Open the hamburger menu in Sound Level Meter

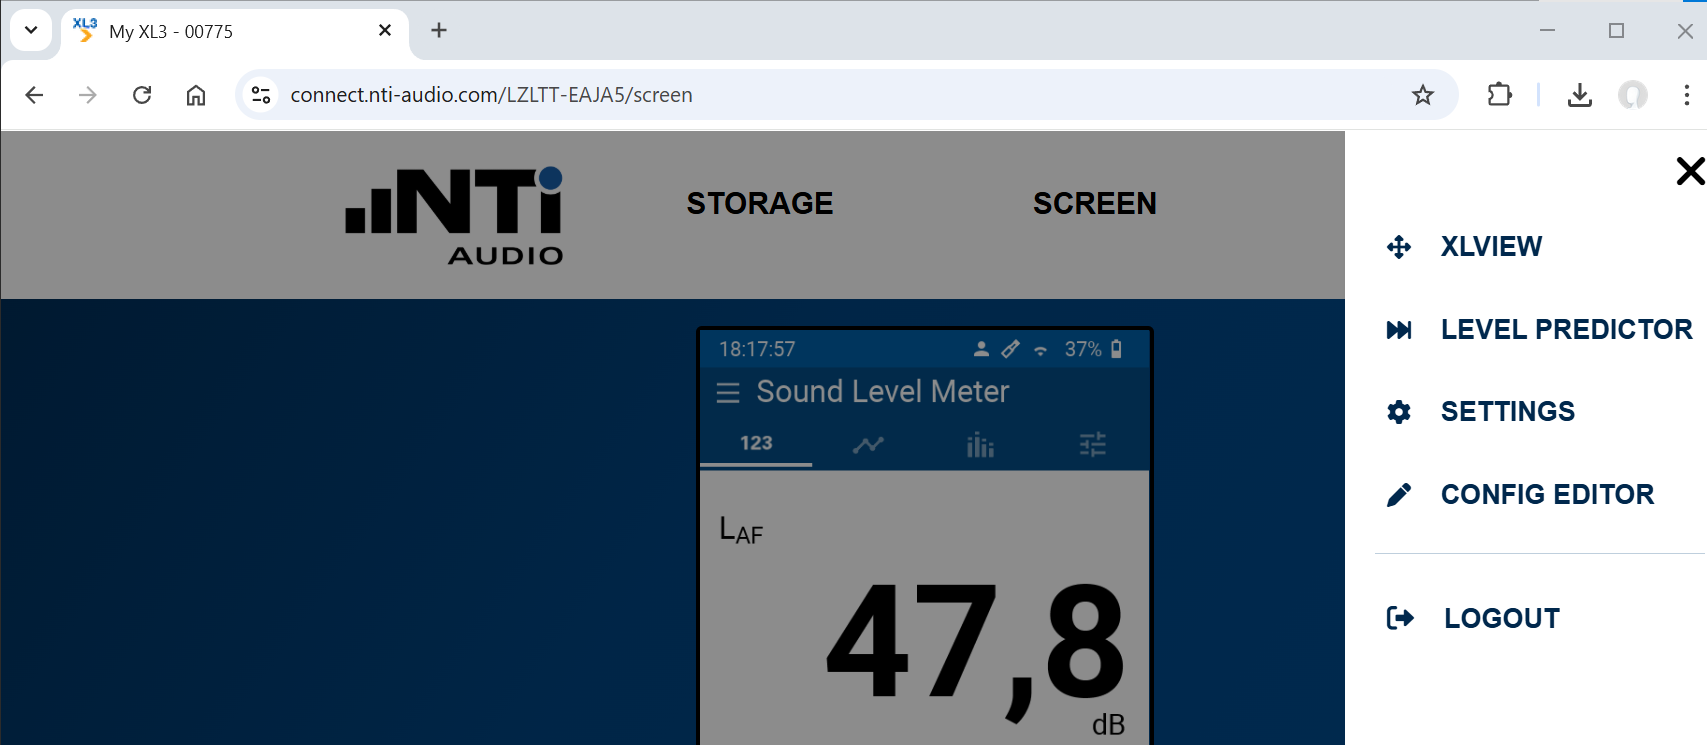point(728,393)
